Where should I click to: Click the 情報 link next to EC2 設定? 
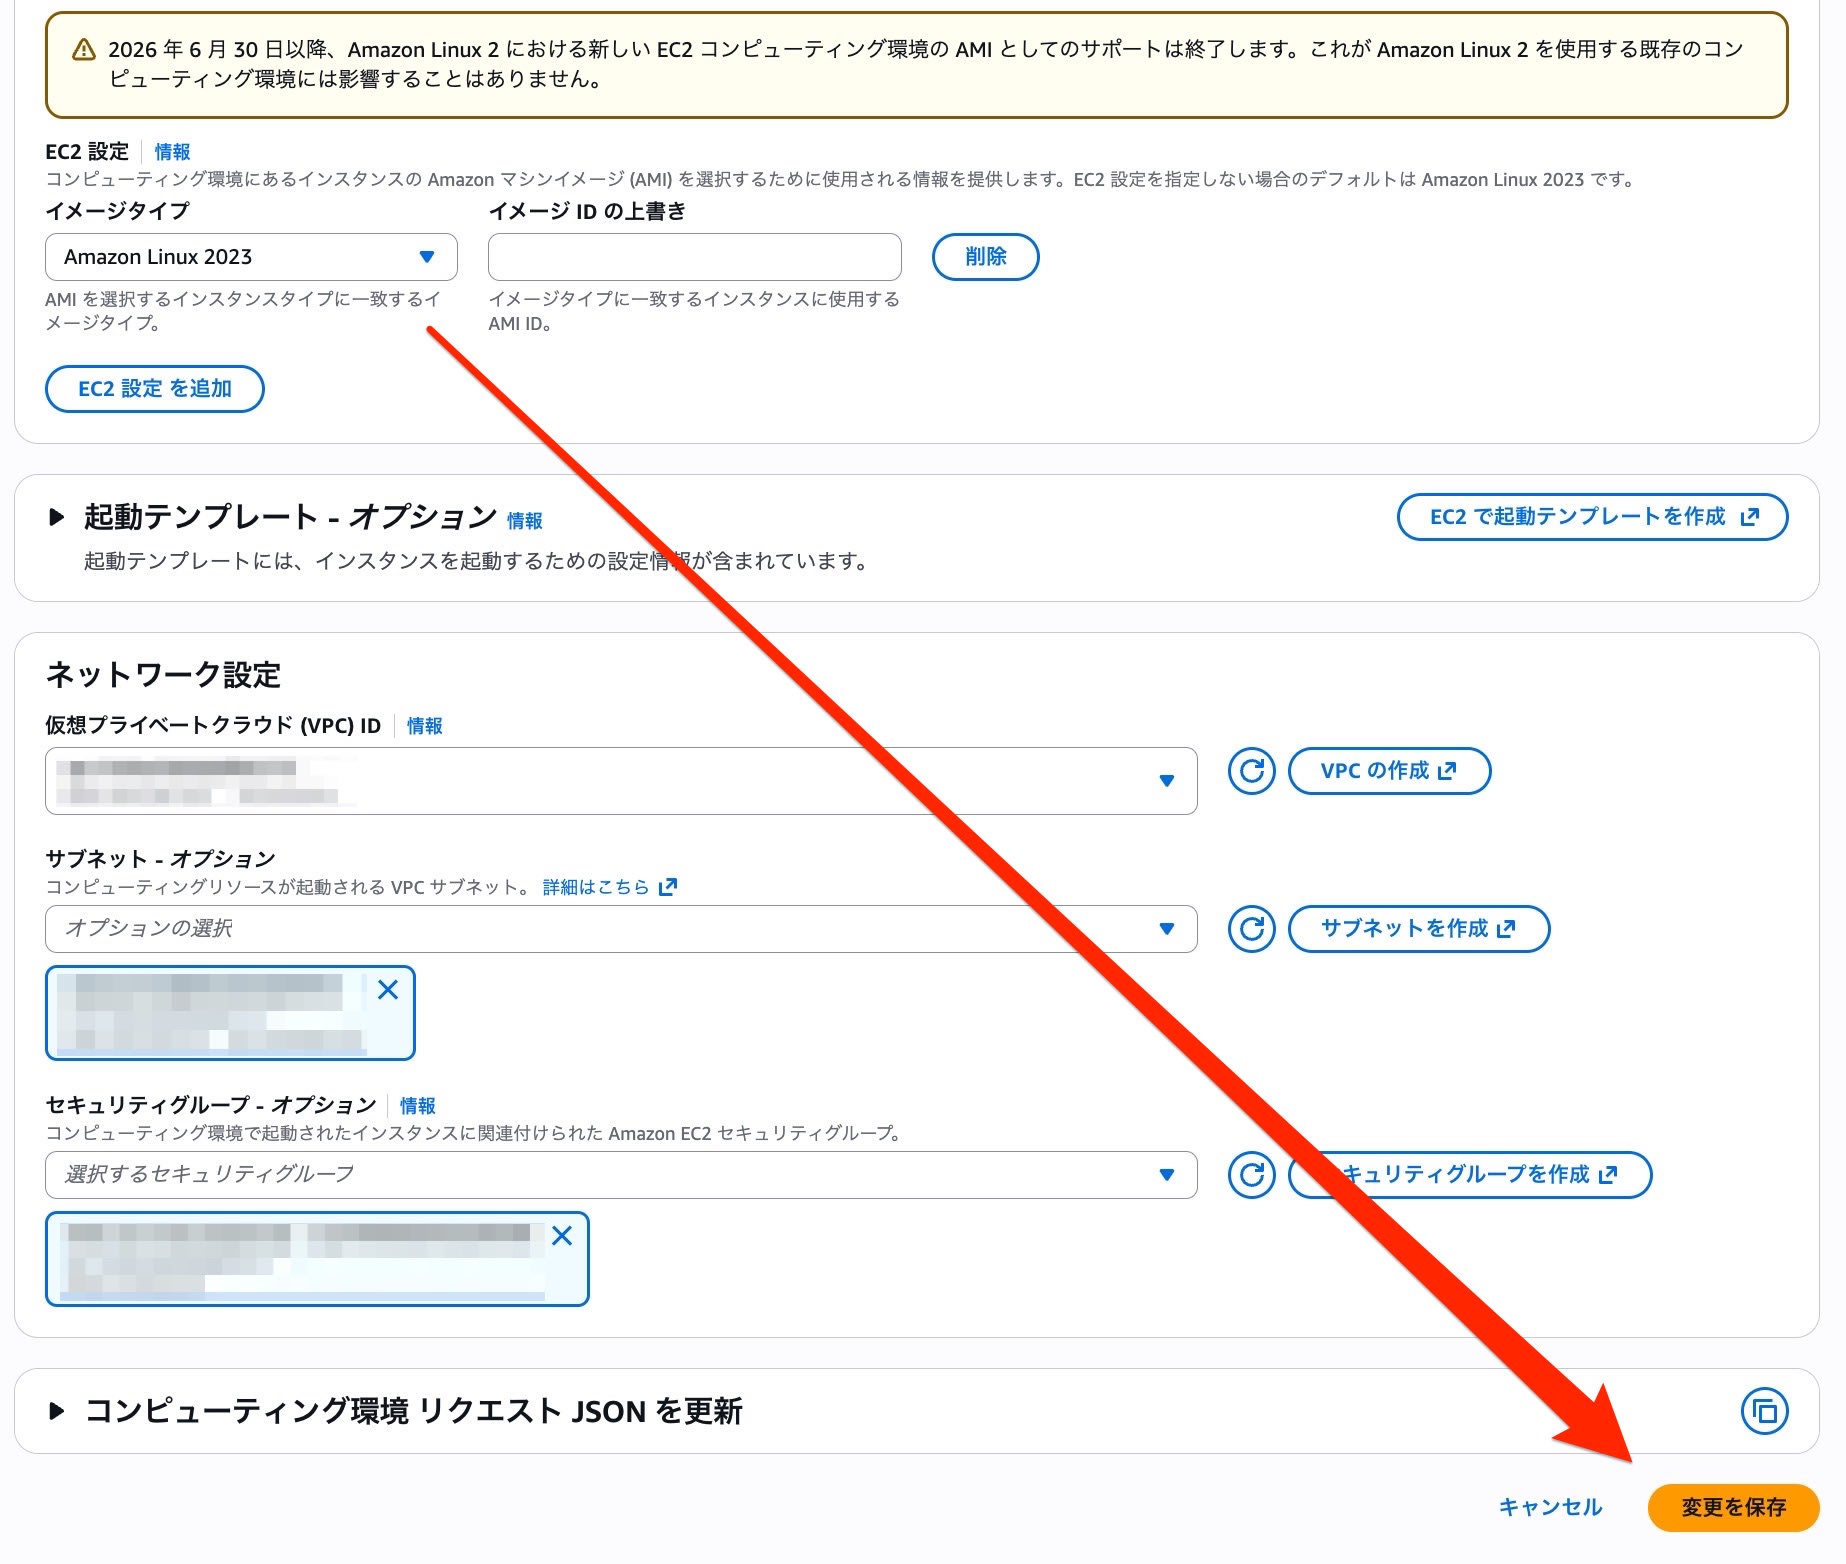pyautogui.click(x=170, y=152)
